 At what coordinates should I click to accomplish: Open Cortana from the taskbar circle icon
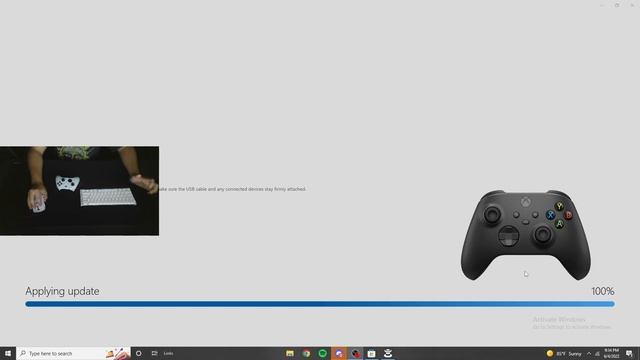(139, 353)
